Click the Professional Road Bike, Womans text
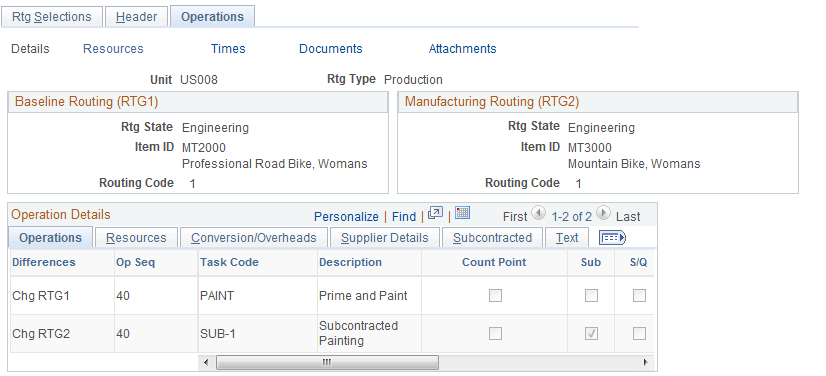The width and height of the screenshot is (826, 376). (x=274, y=164)
